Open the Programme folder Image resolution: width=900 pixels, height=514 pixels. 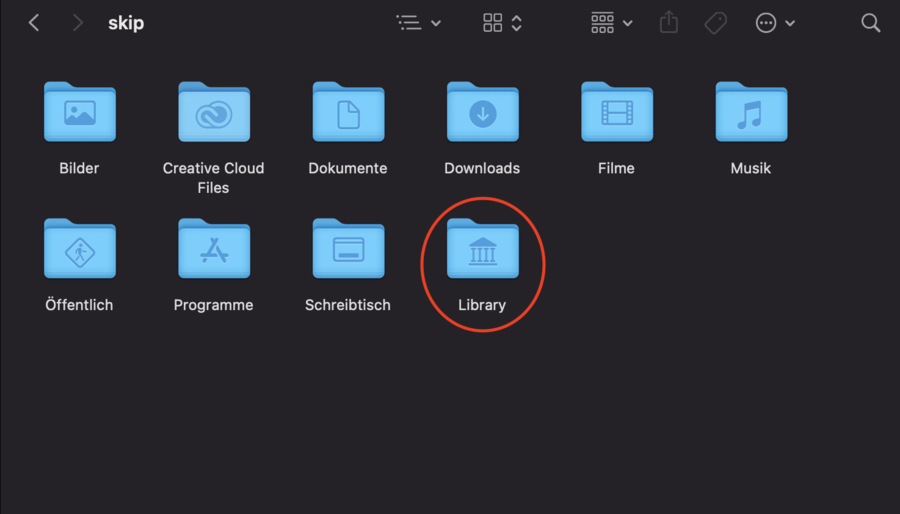pyautogui.click(x=213, y=250)
